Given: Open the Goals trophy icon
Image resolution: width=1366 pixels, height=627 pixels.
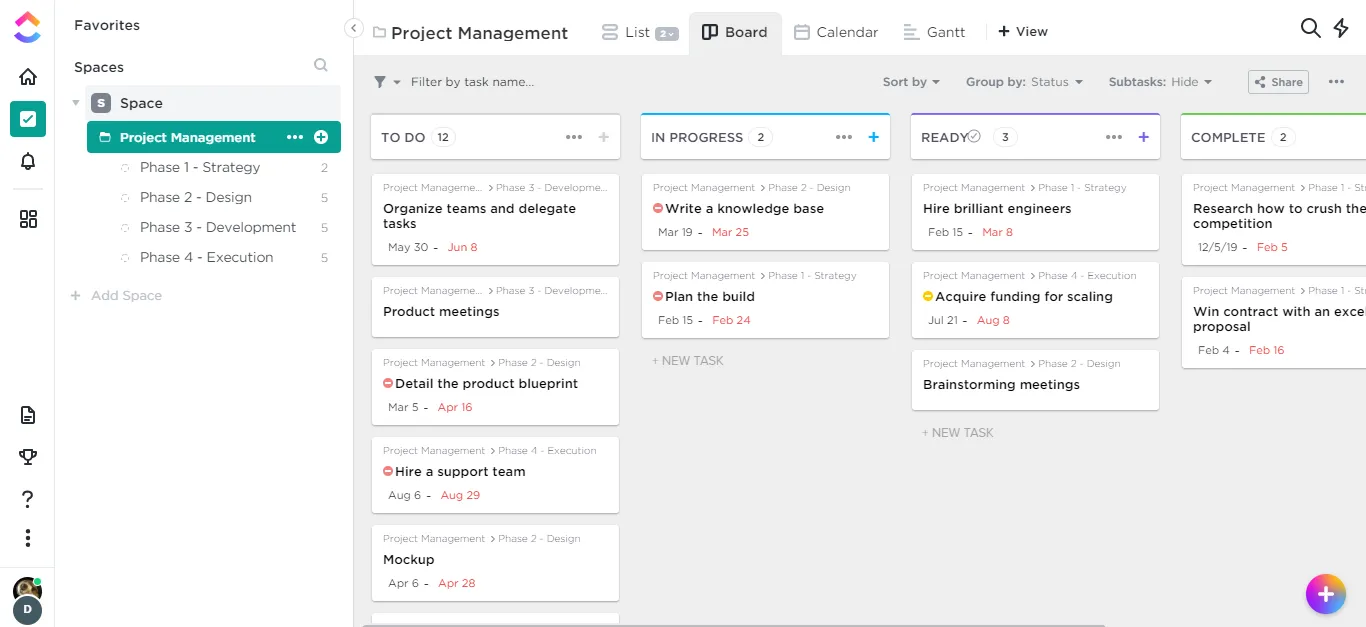Looking at the screenshot, I should 27,455.
